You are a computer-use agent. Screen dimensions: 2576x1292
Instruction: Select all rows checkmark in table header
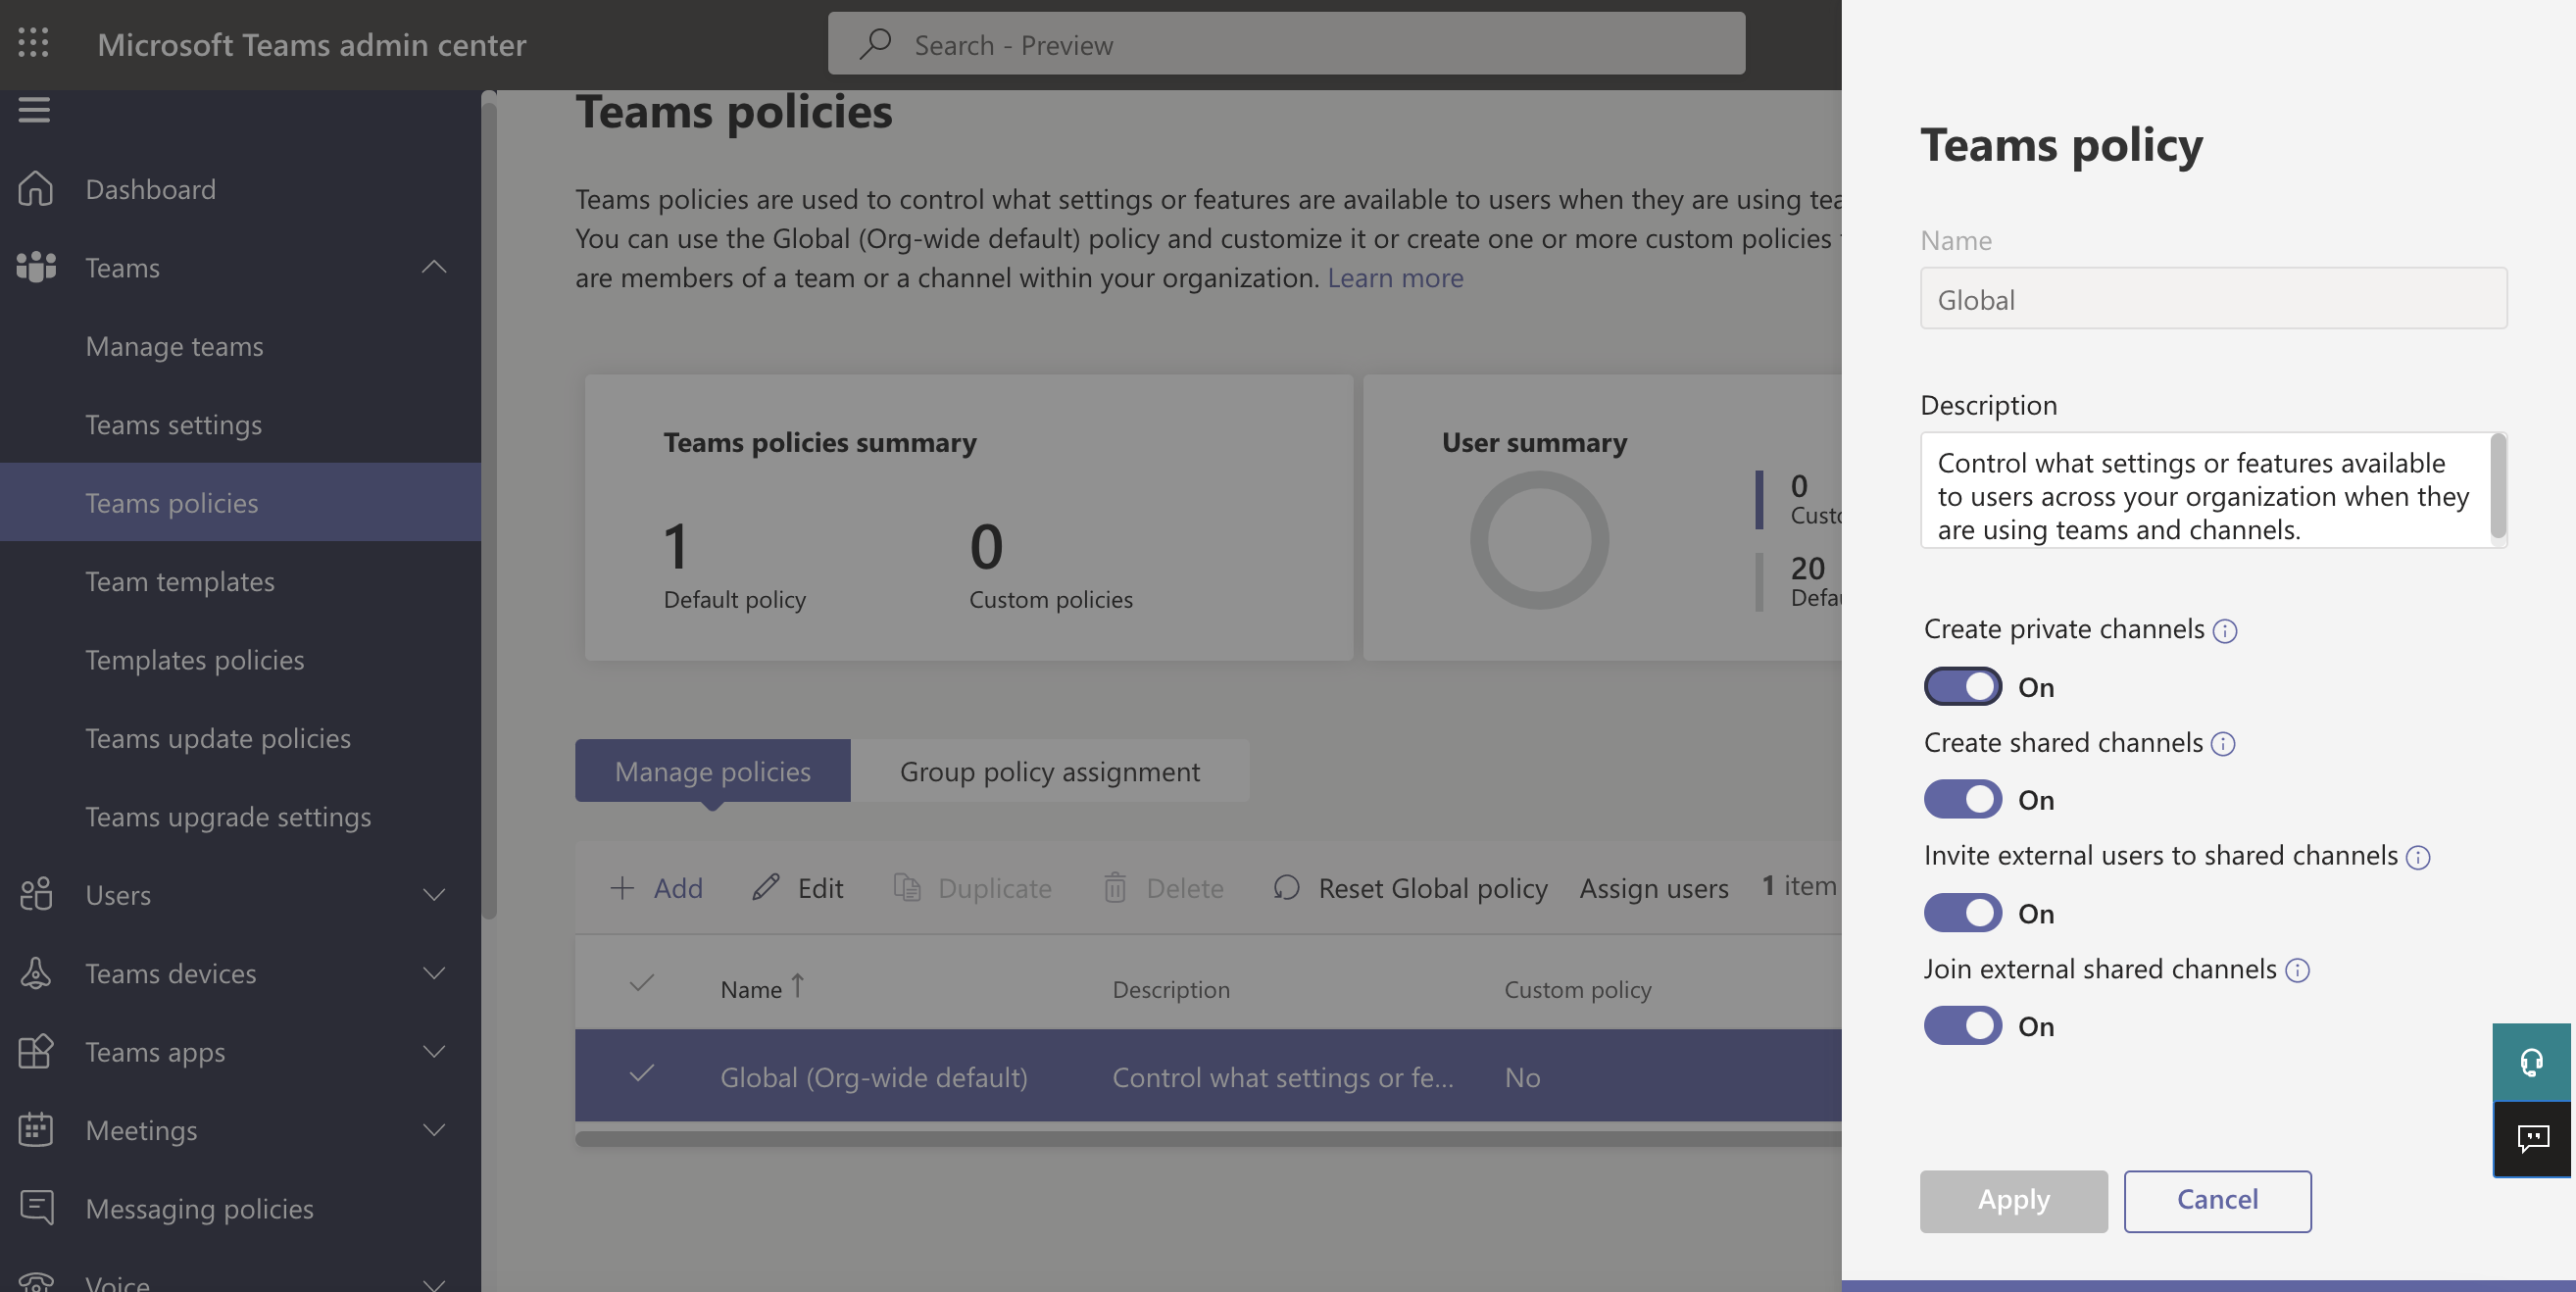point(642,983)
